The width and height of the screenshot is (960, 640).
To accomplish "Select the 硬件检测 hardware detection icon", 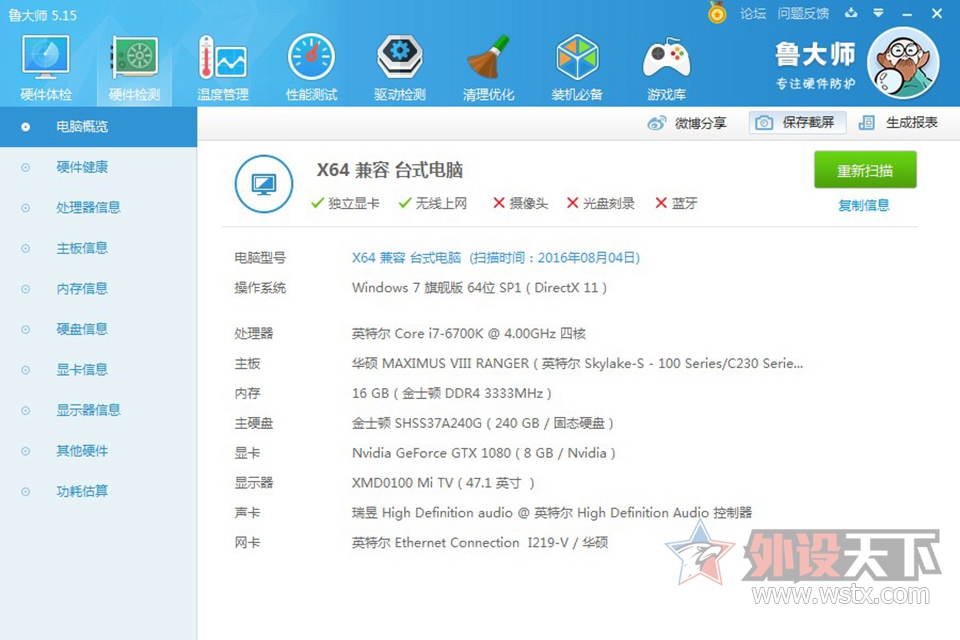I will tap(134, 67).
